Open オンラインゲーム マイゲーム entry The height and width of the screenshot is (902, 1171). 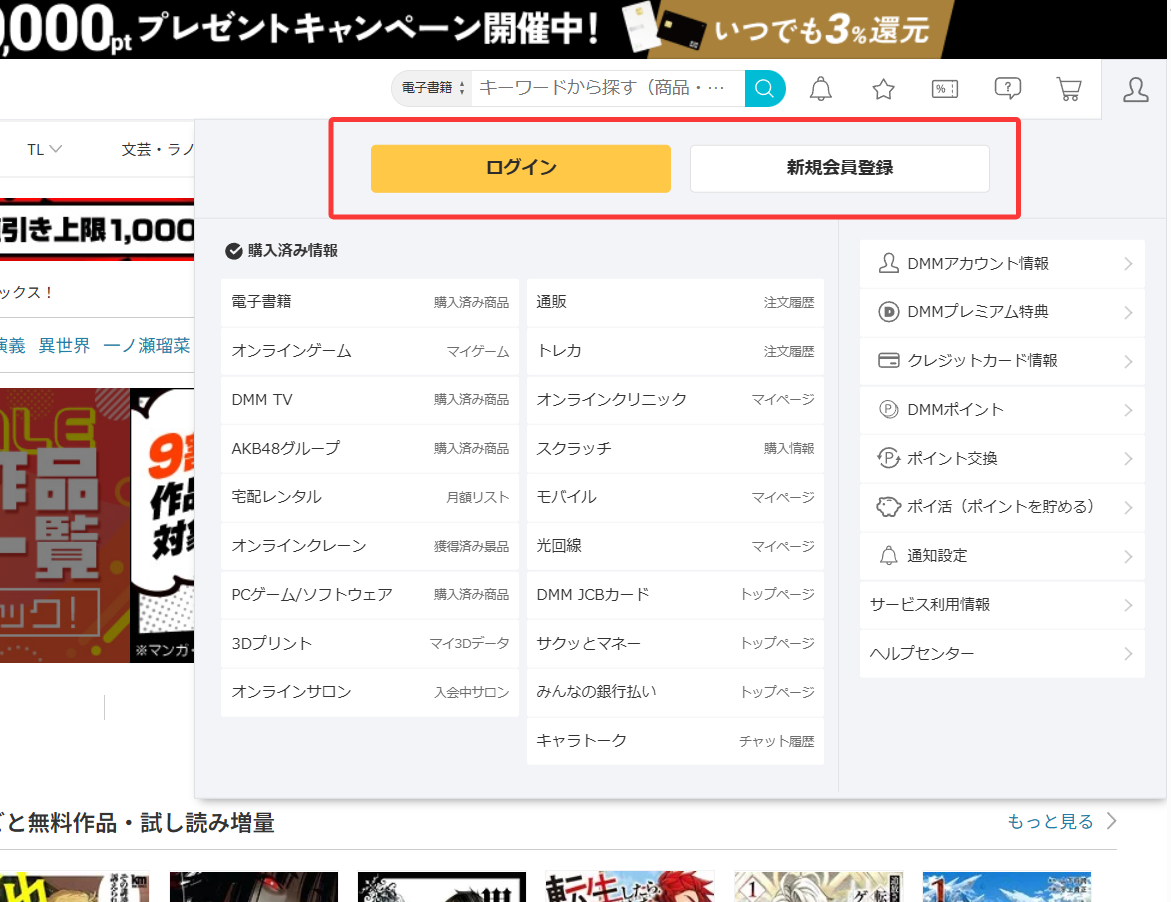click(370, 351)
